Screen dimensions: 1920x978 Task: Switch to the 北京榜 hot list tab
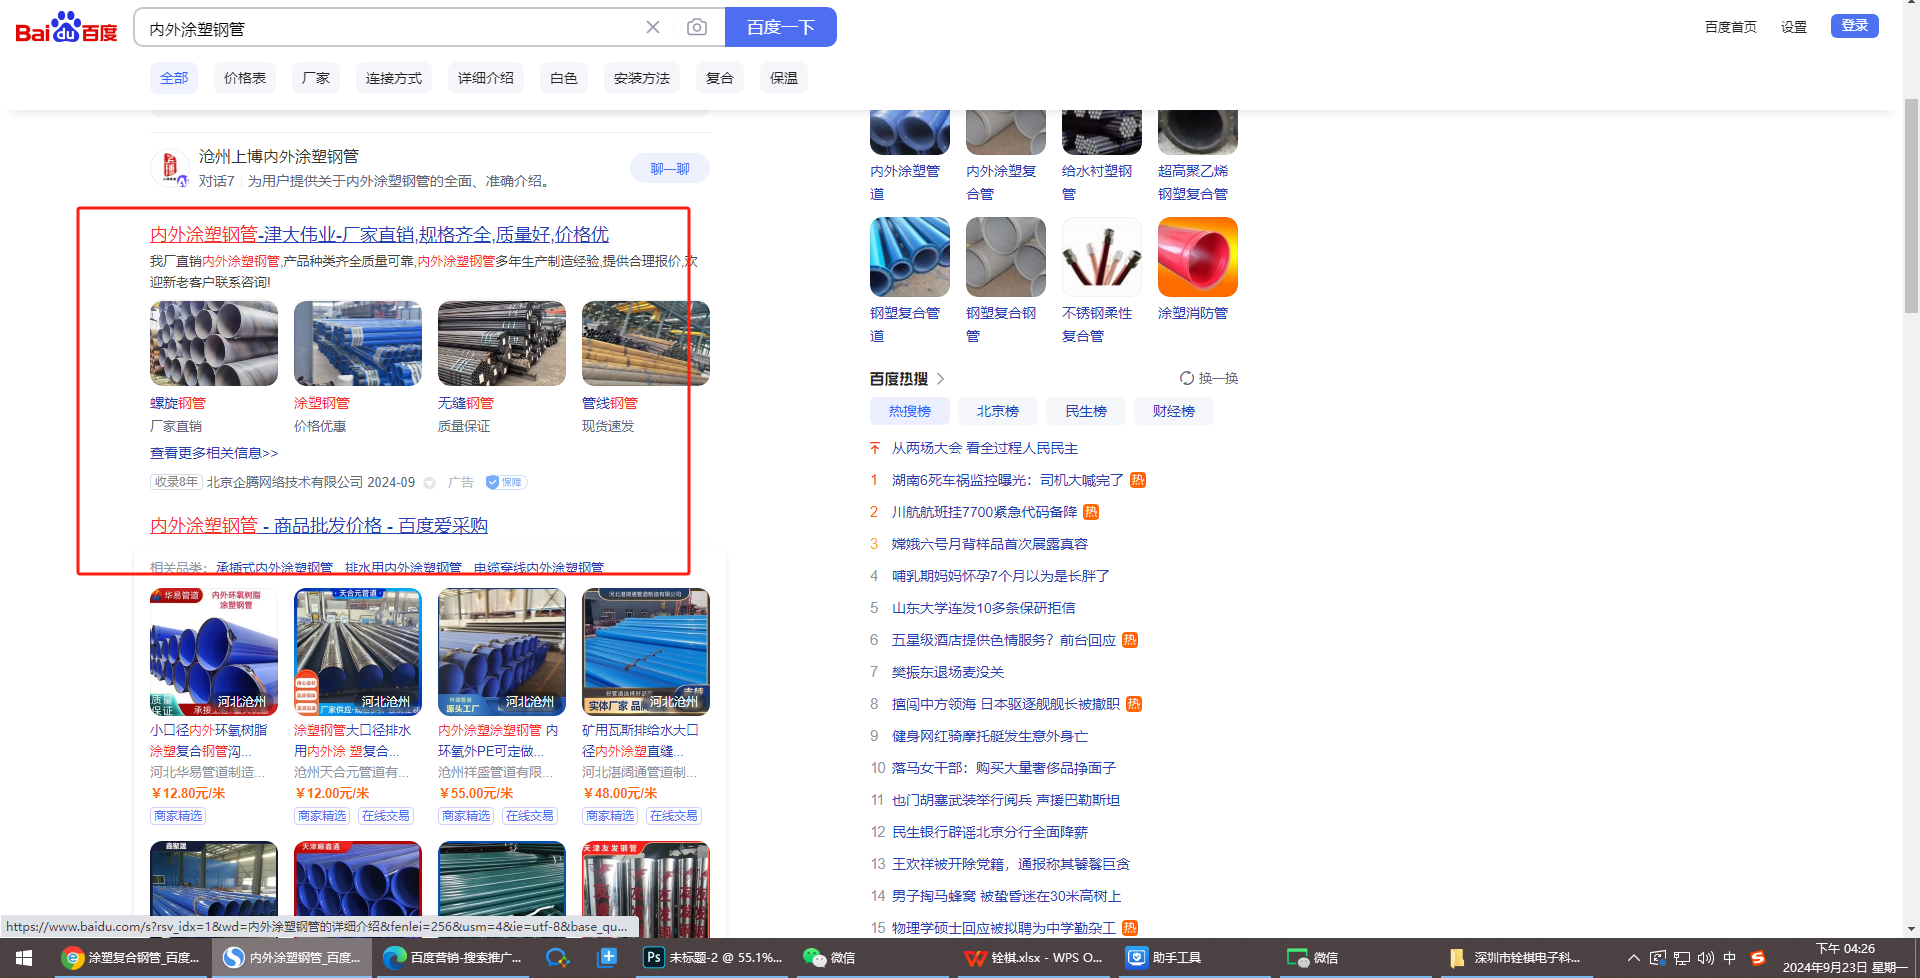998,411
